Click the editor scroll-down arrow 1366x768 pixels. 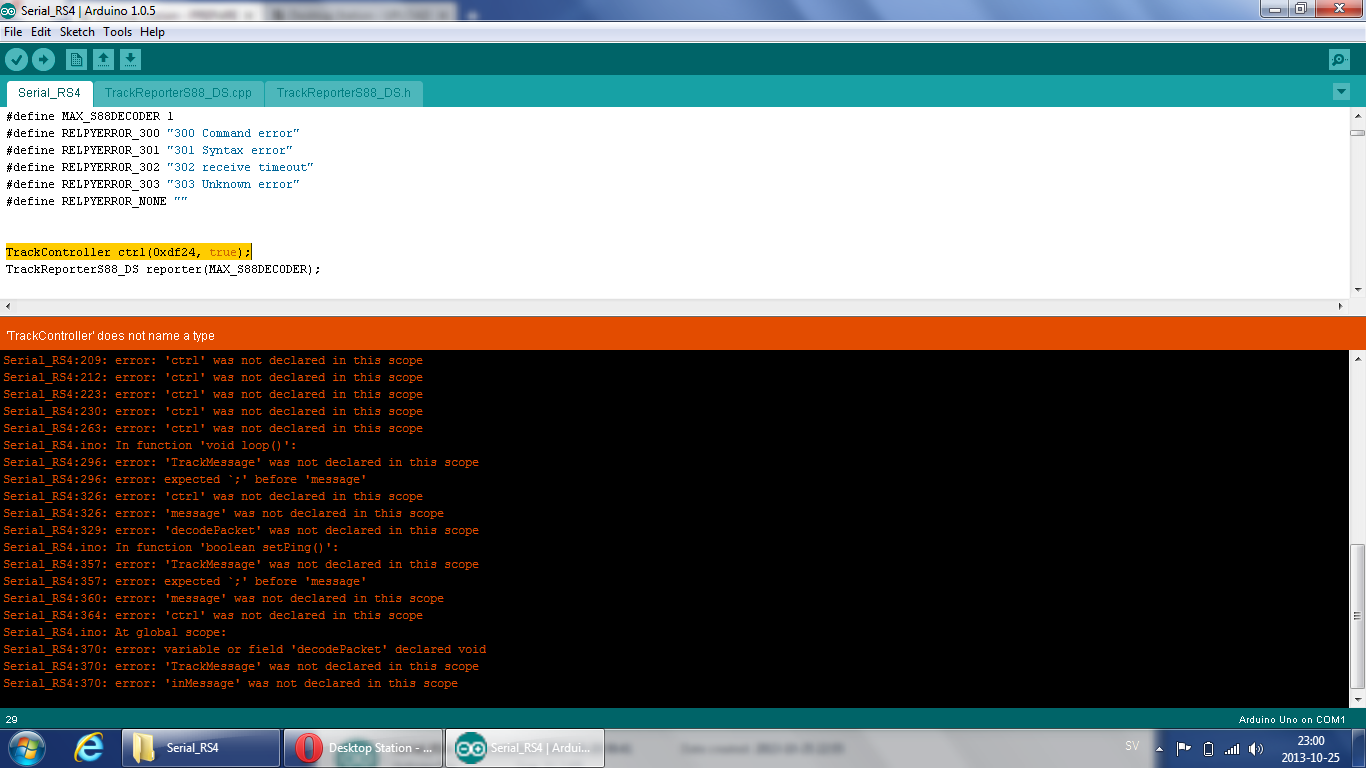[1357, 289]
